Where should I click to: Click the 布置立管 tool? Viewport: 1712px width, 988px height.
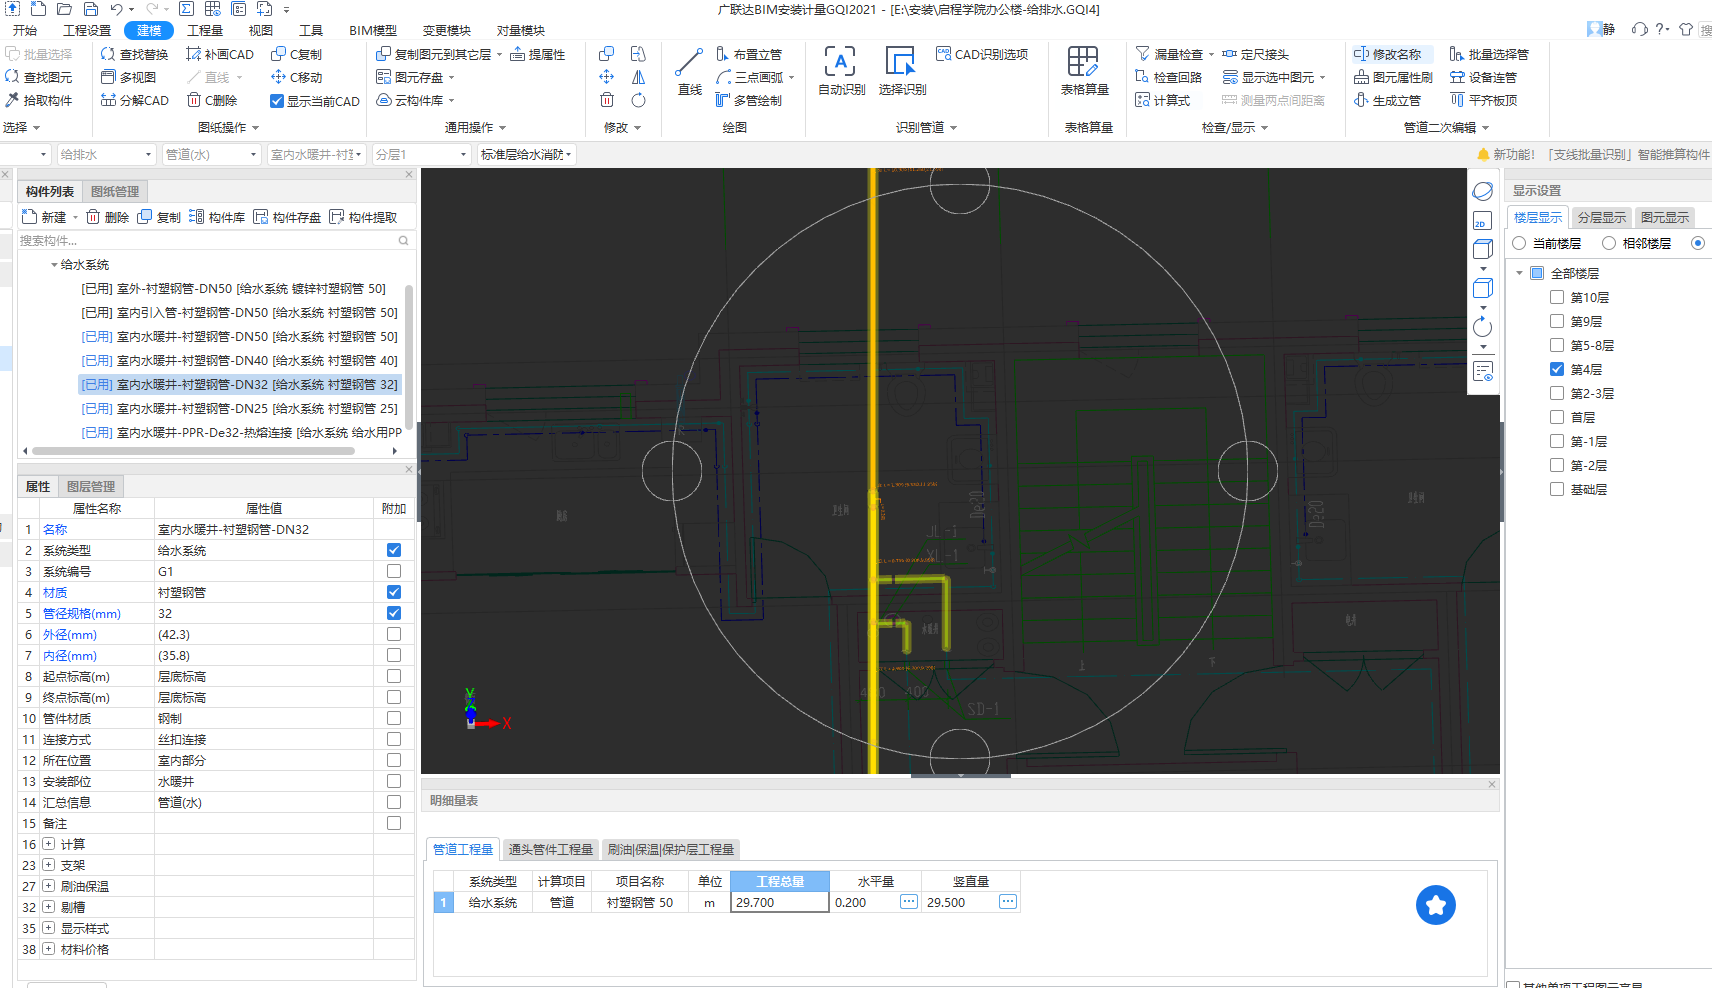[749, 54]
